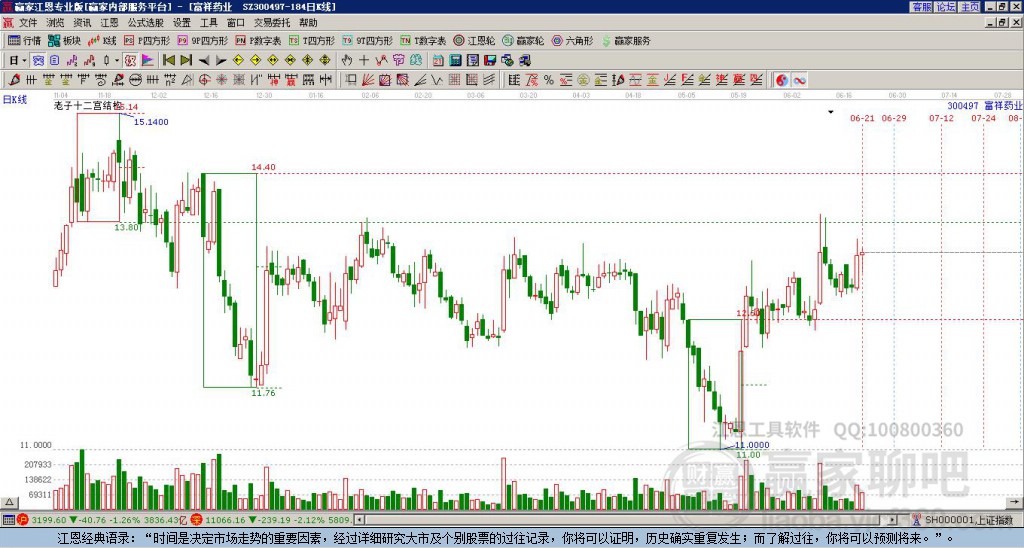Select the hand pan tool
The height and width of the screenshot is (548, 1024).
pyautogui.click(x=346, y=61)
